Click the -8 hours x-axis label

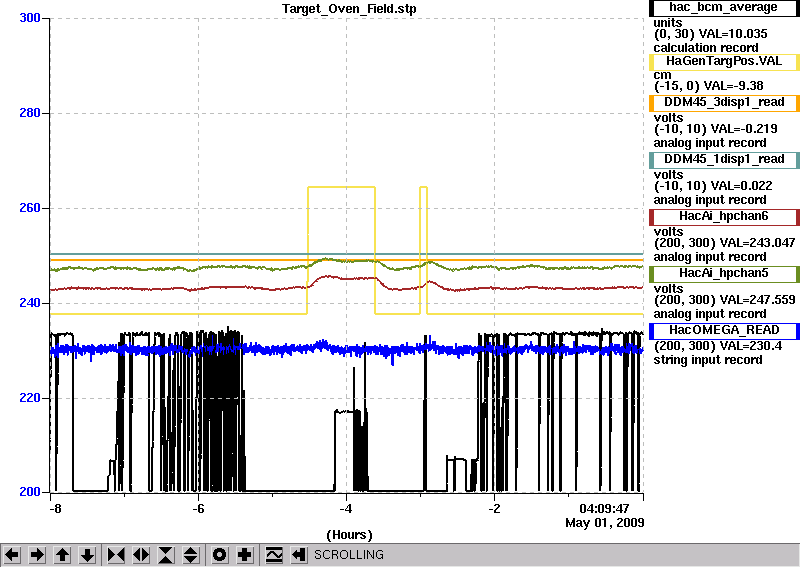(x=55, y=509)
